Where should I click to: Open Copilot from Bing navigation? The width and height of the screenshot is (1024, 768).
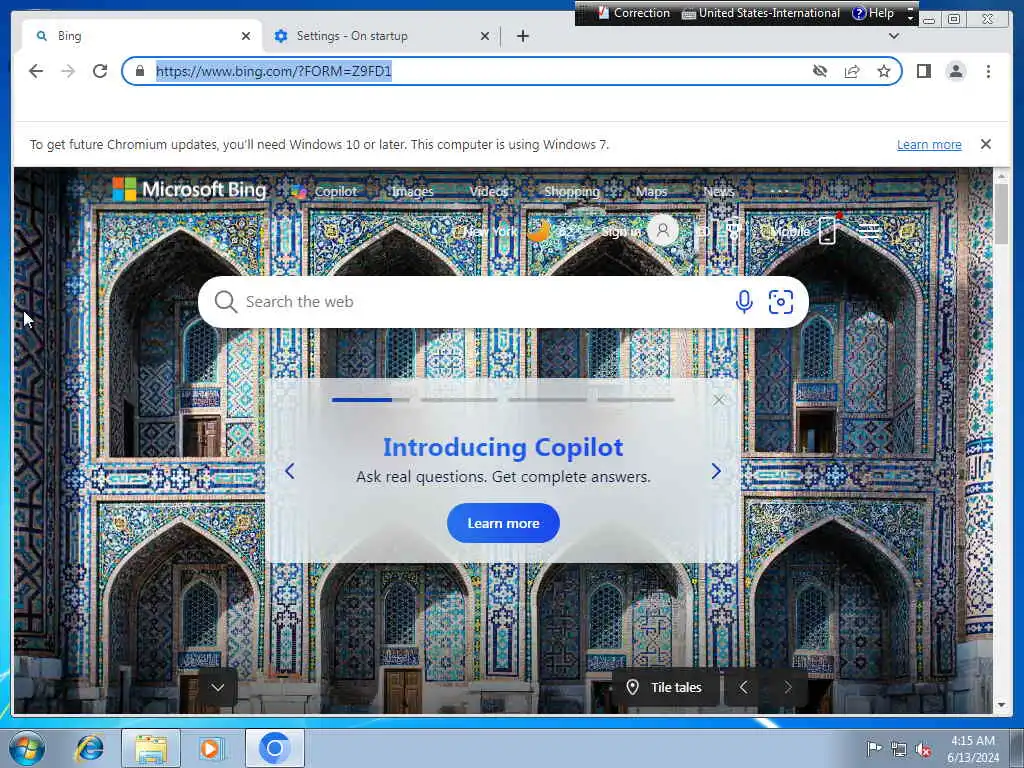pos(325,191)
